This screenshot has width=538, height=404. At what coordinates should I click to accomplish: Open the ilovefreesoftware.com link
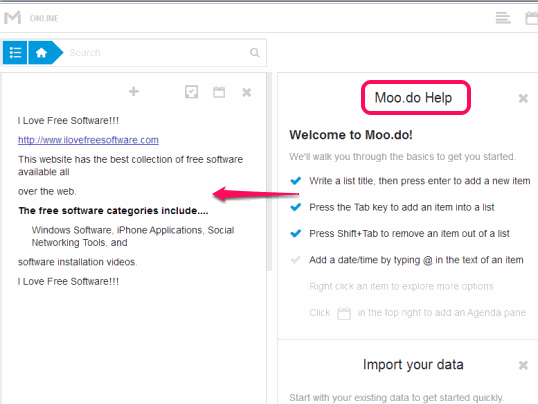88,140
